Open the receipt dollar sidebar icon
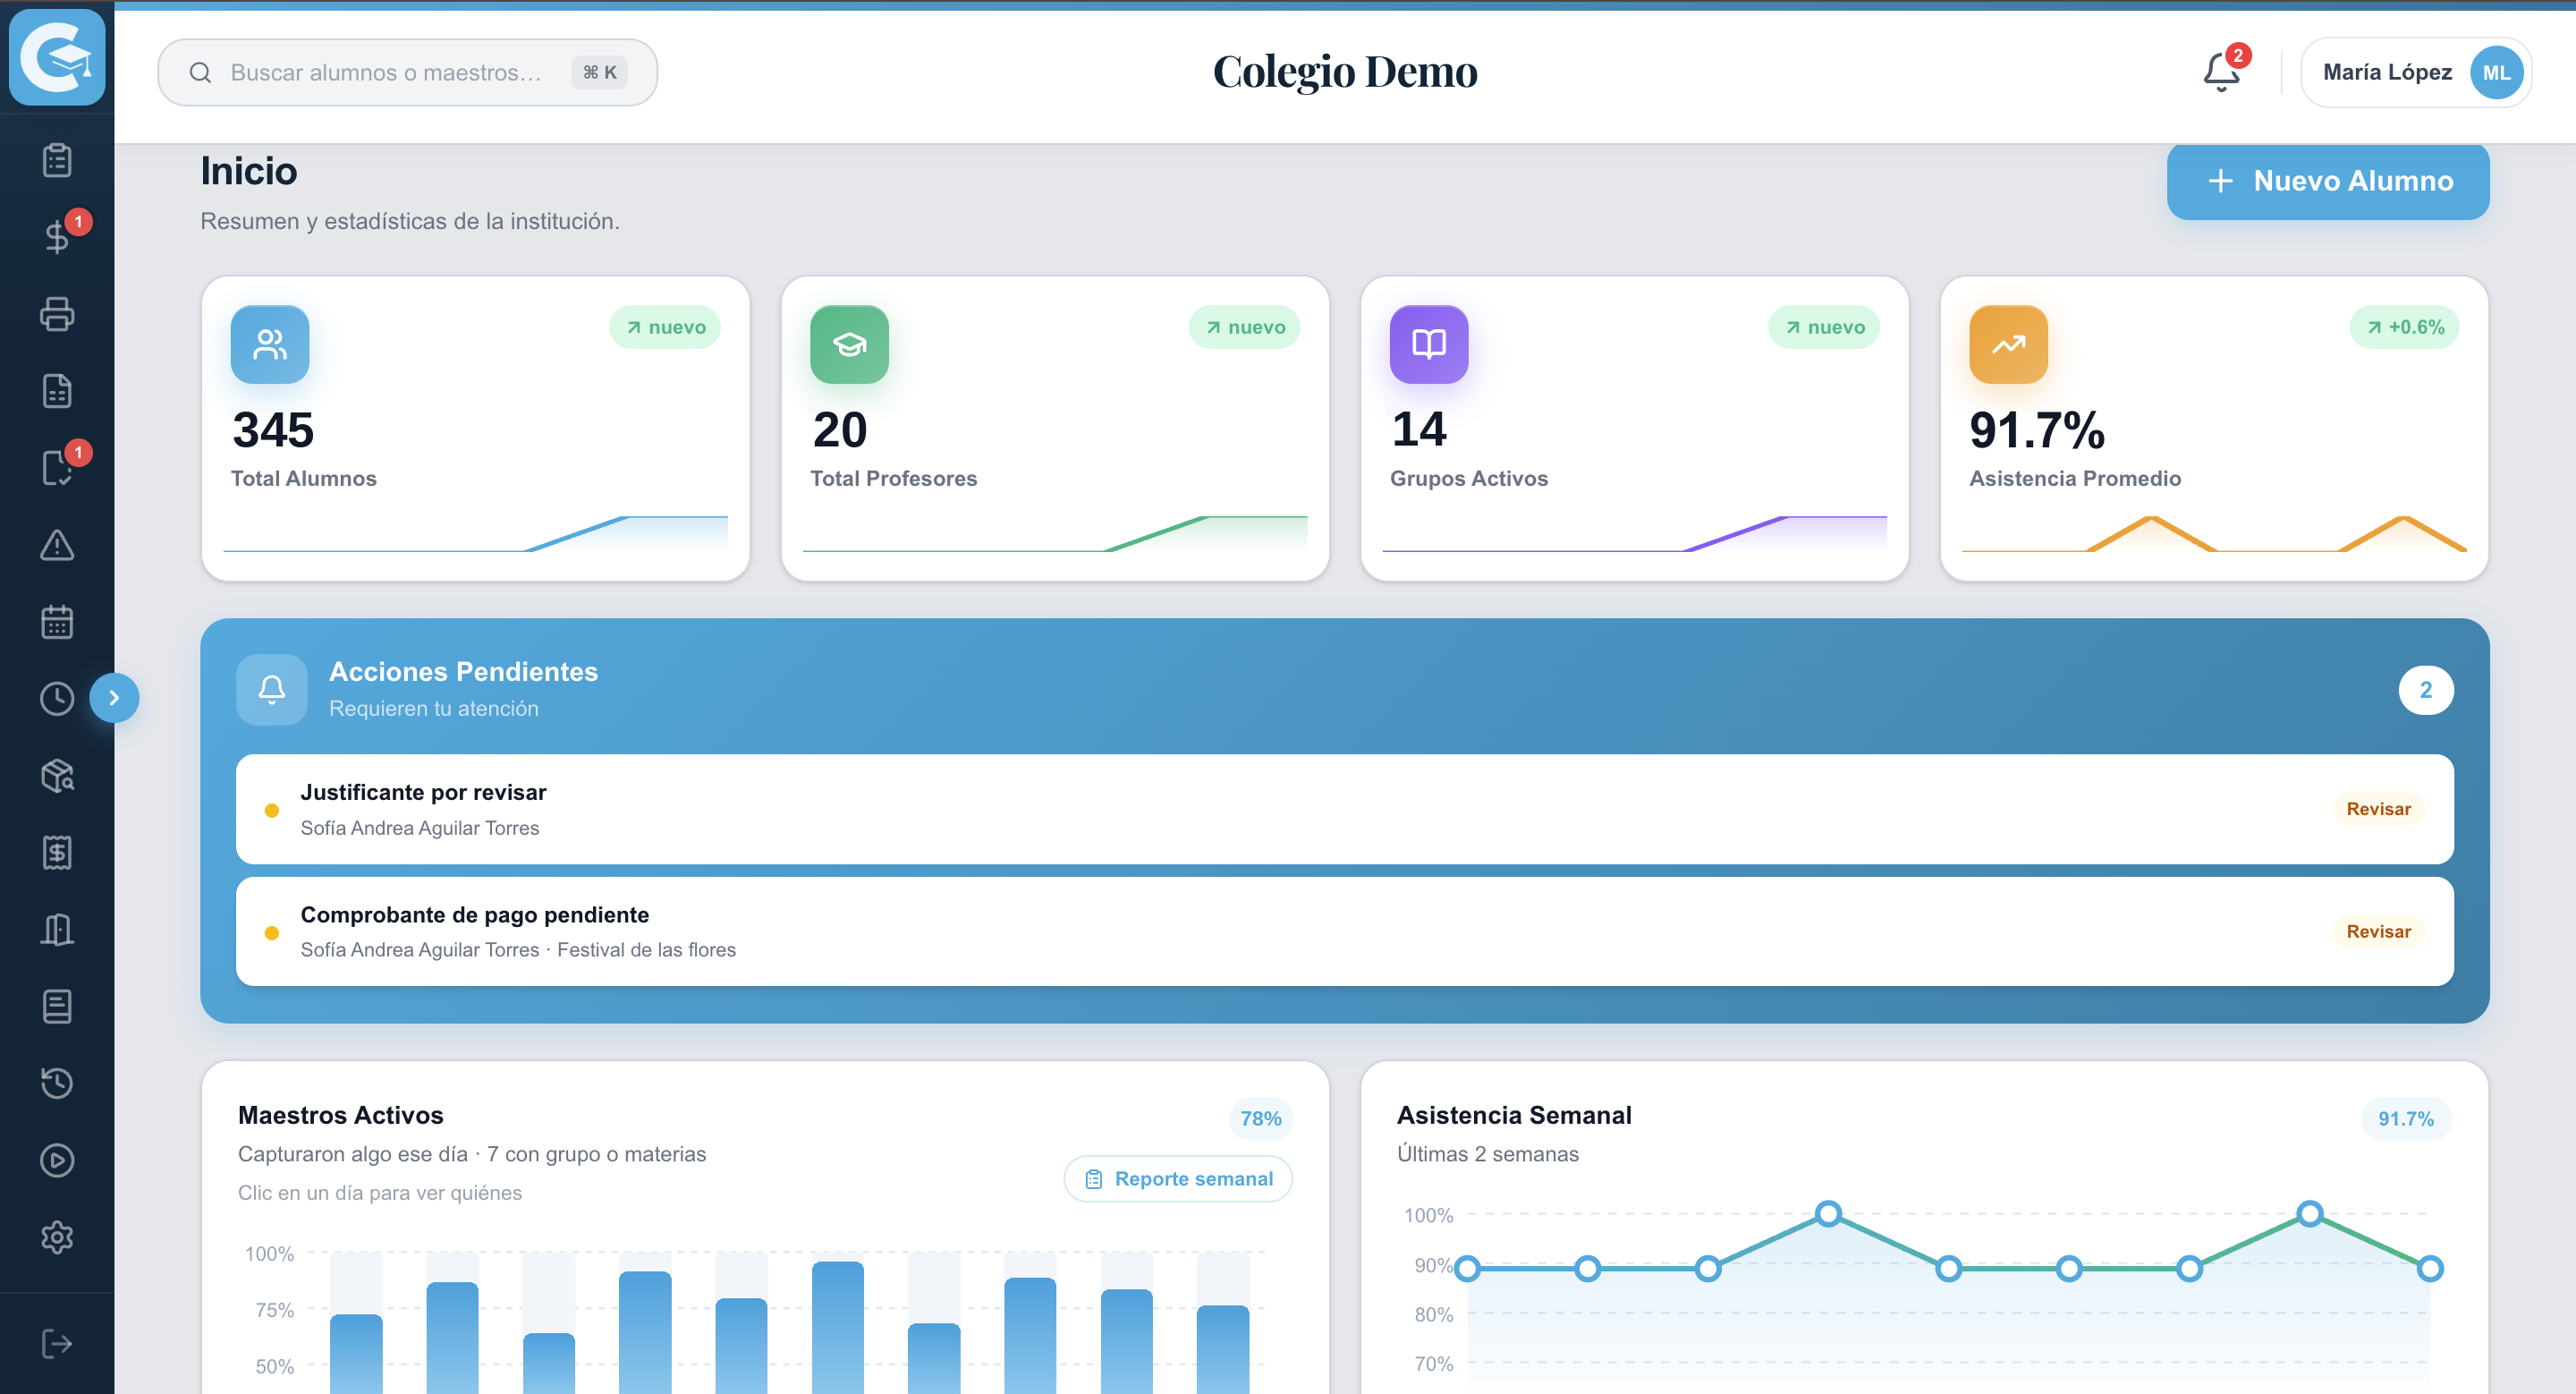This screenshot has height=1394, width=2576. pos(57,853)
